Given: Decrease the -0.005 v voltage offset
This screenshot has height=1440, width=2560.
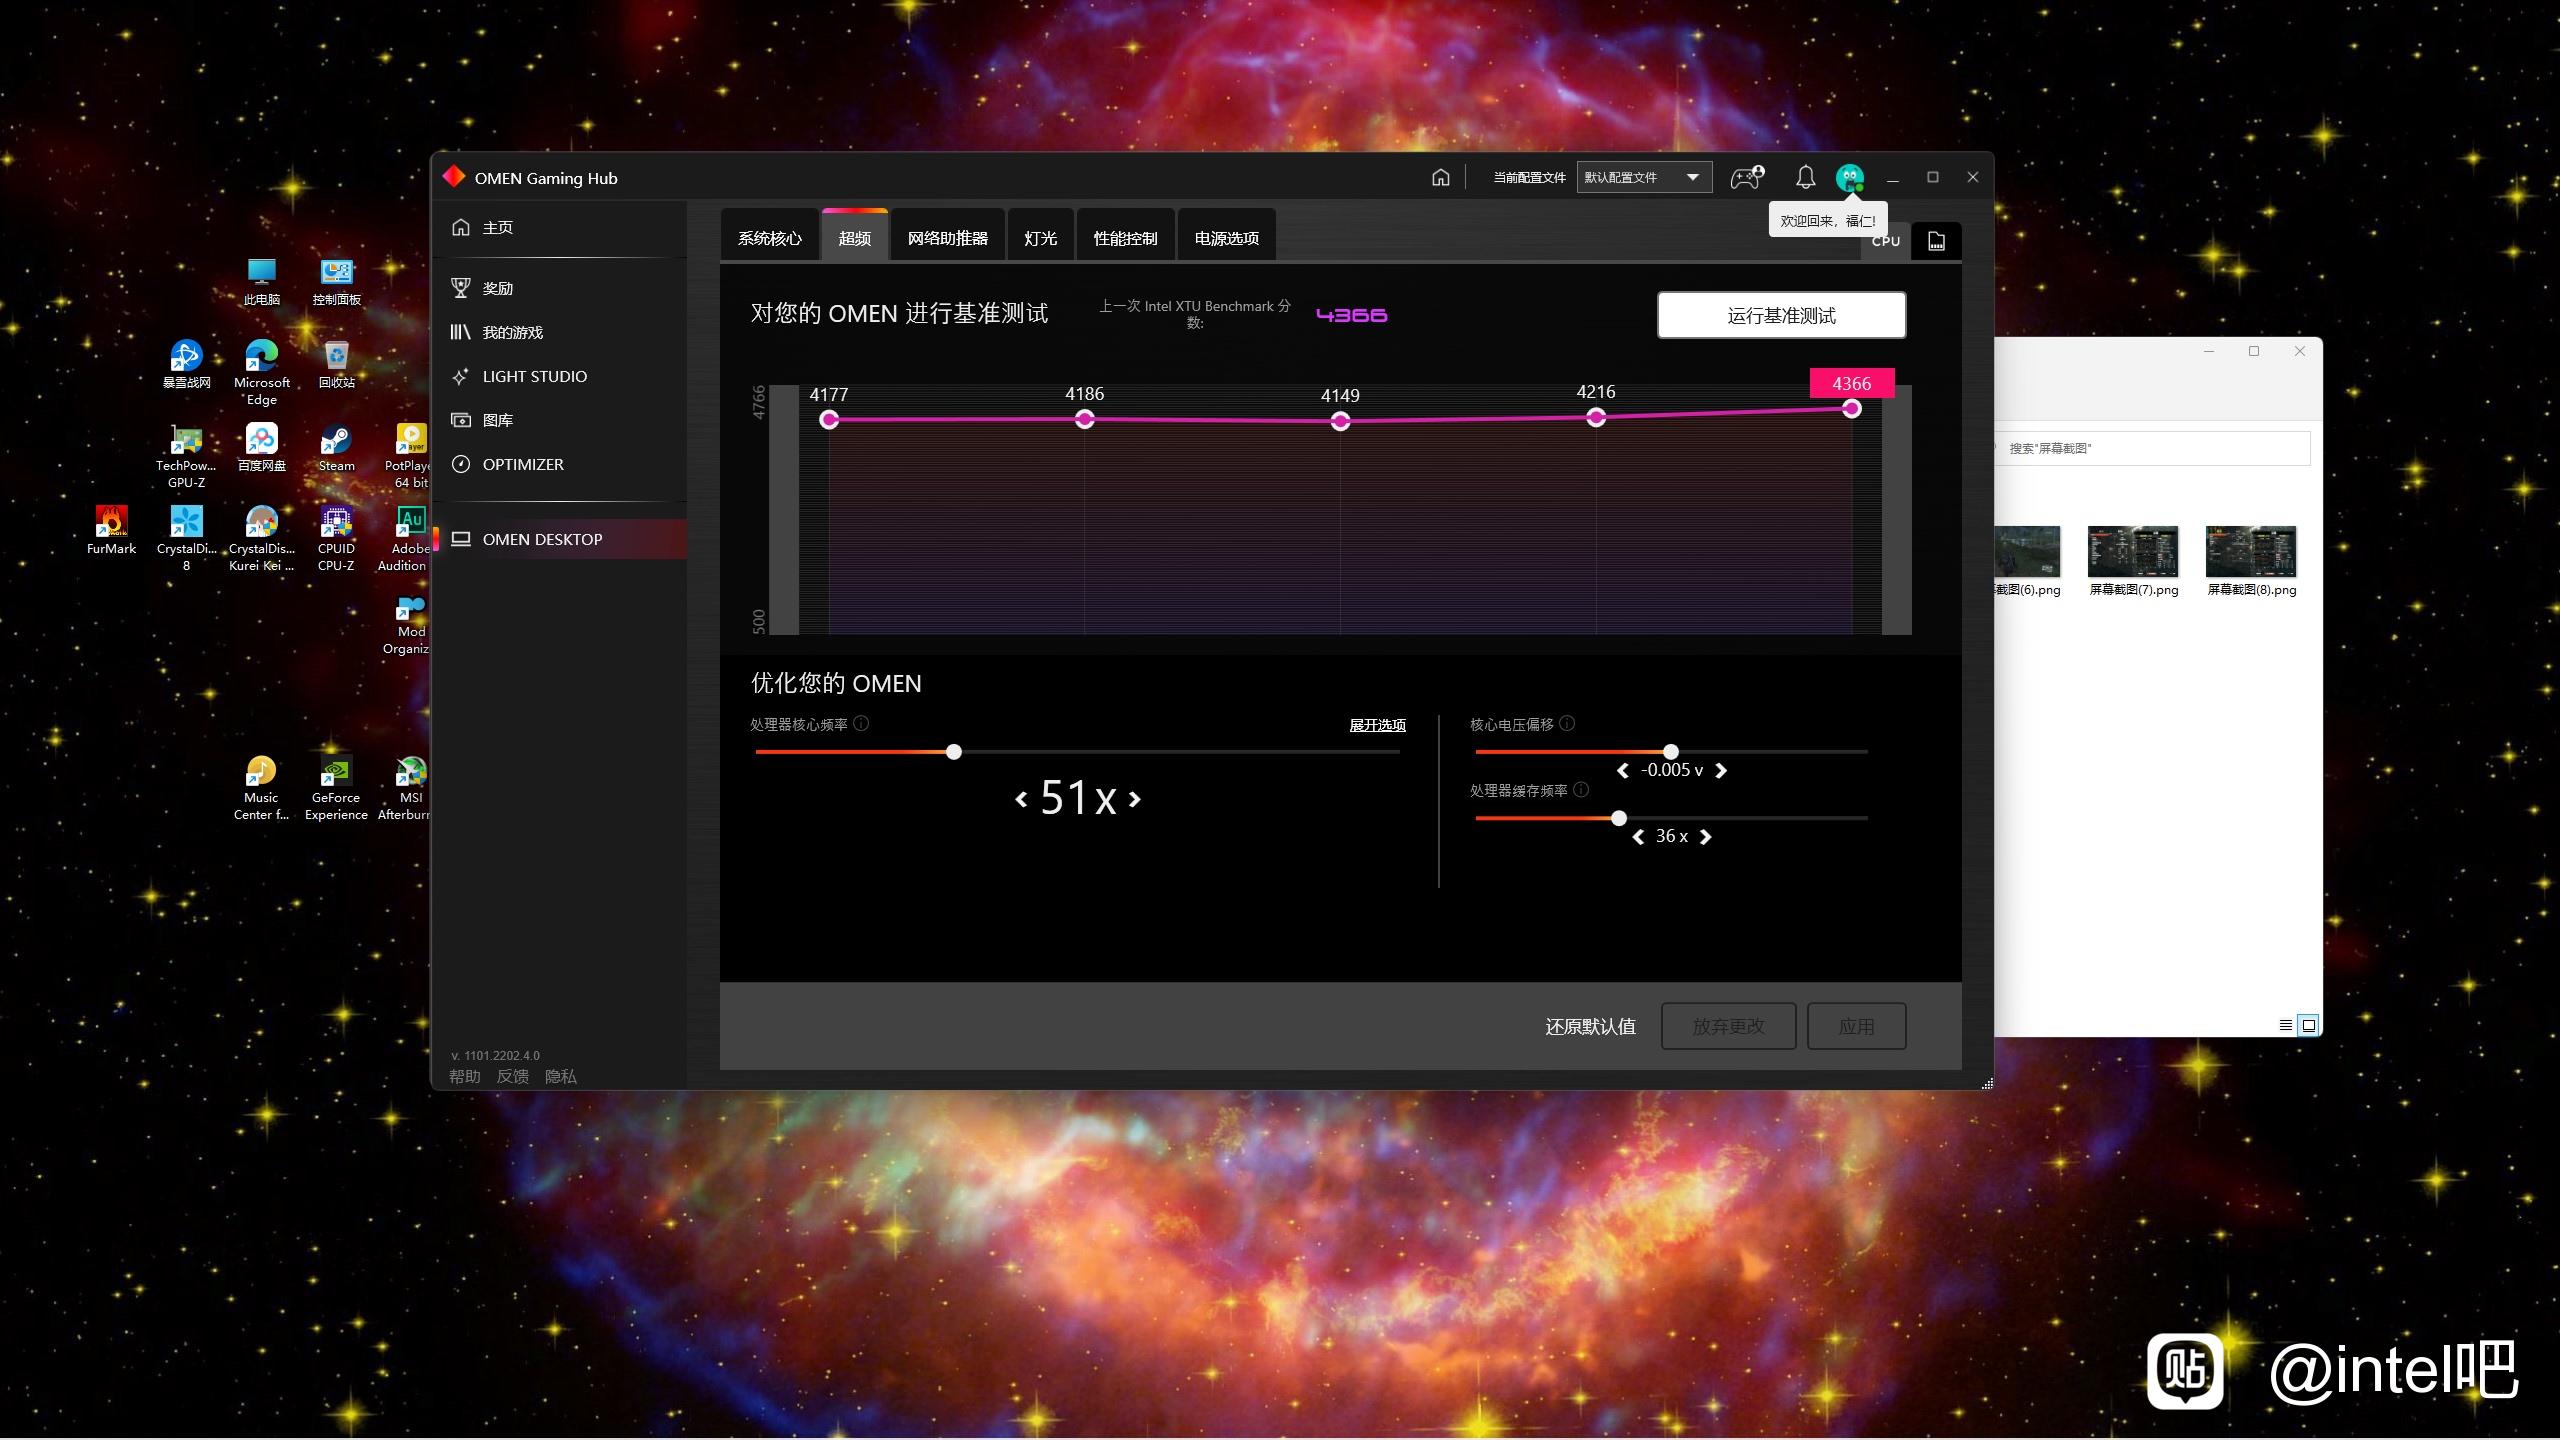Looking at the screenshot, I should pyautogui.click(x=1622, y=770).
